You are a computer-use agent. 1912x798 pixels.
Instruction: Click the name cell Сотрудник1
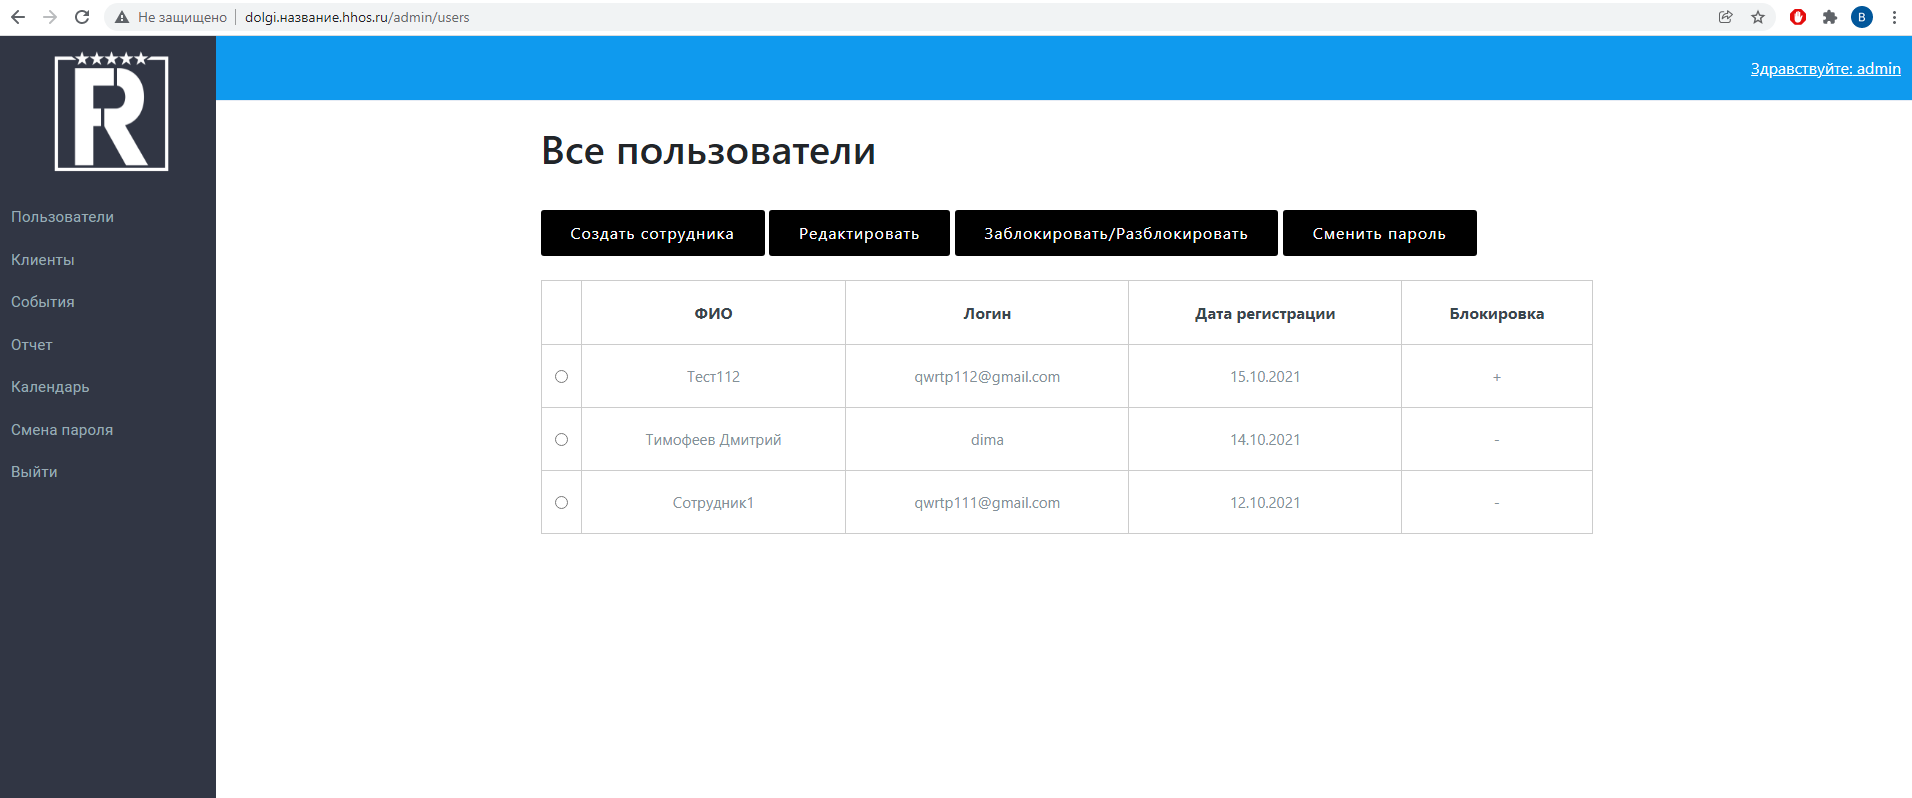tap(713, 503)
